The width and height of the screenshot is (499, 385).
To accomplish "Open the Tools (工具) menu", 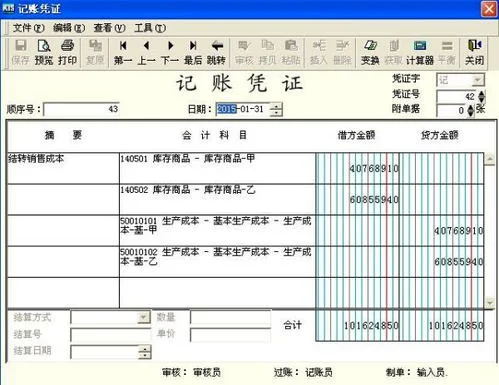I will (150, 28).
